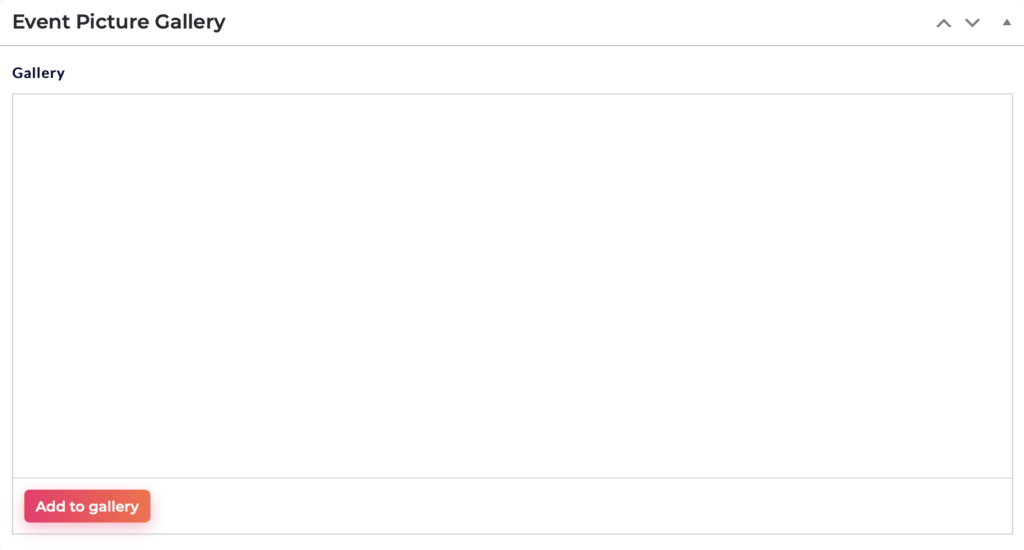Viewport: 1024px width, 550px height.
Task: Move Event Picture Gallery panel down
Action: (x=972, y=23)
